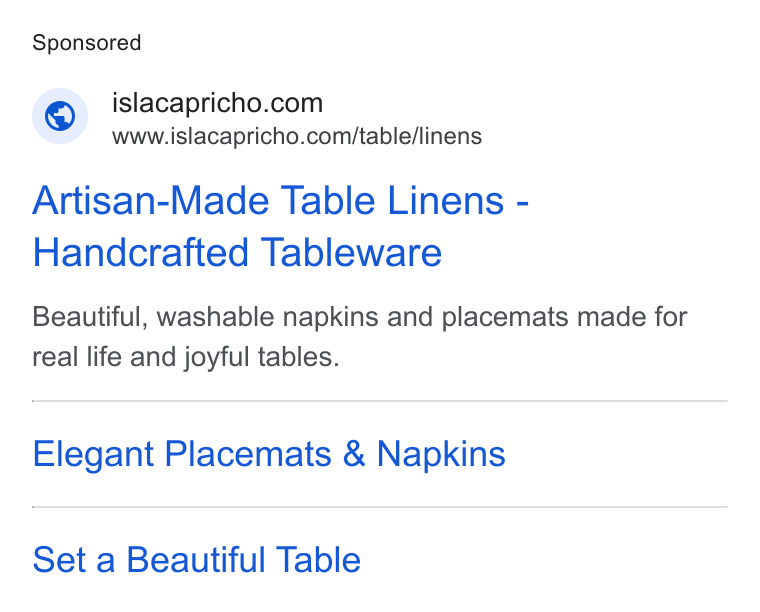Click the ad description starting with Beautiful, washable
The width and height of the screenshot is (760, 612).
(x=360, y=337)
